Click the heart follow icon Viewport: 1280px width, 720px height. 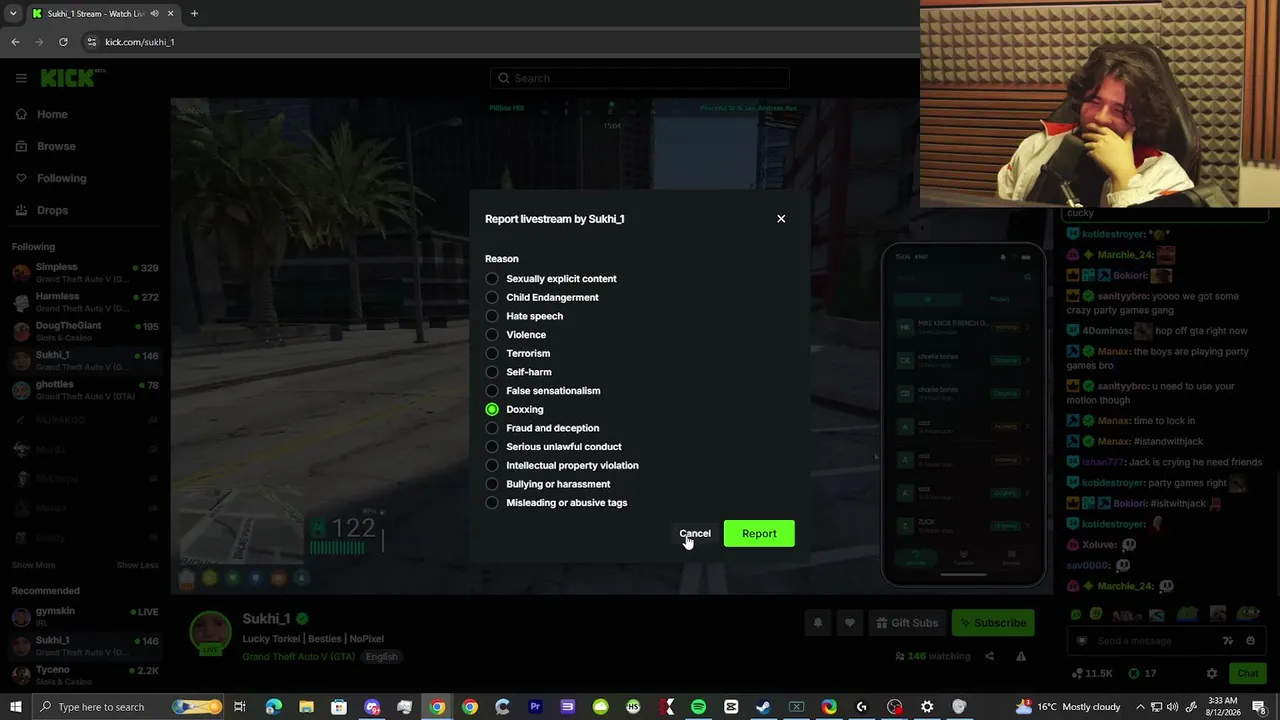tap(850, 623)
